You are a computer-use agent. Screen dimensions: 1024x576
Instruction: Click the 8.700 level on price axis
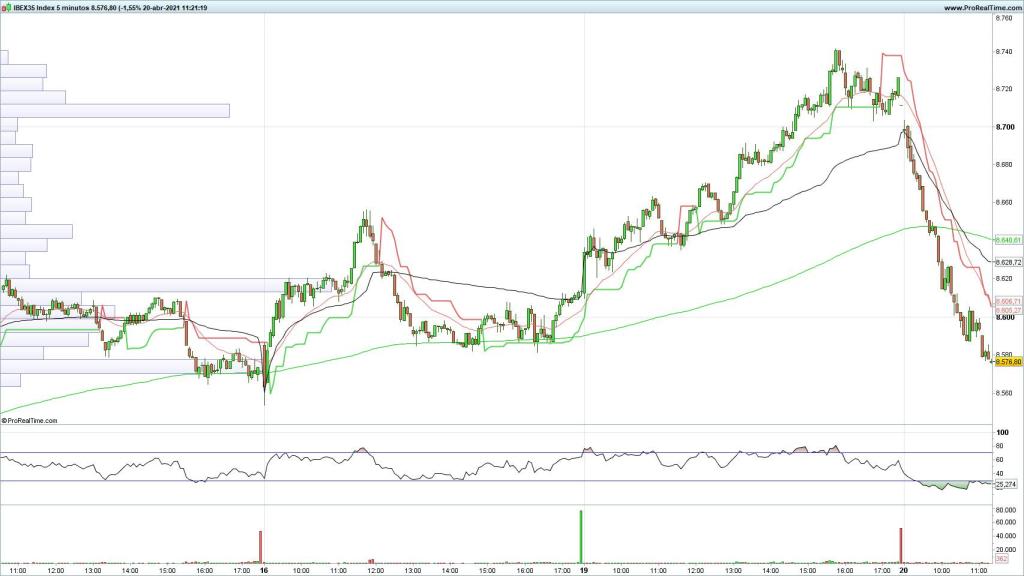click(1005, 127)
